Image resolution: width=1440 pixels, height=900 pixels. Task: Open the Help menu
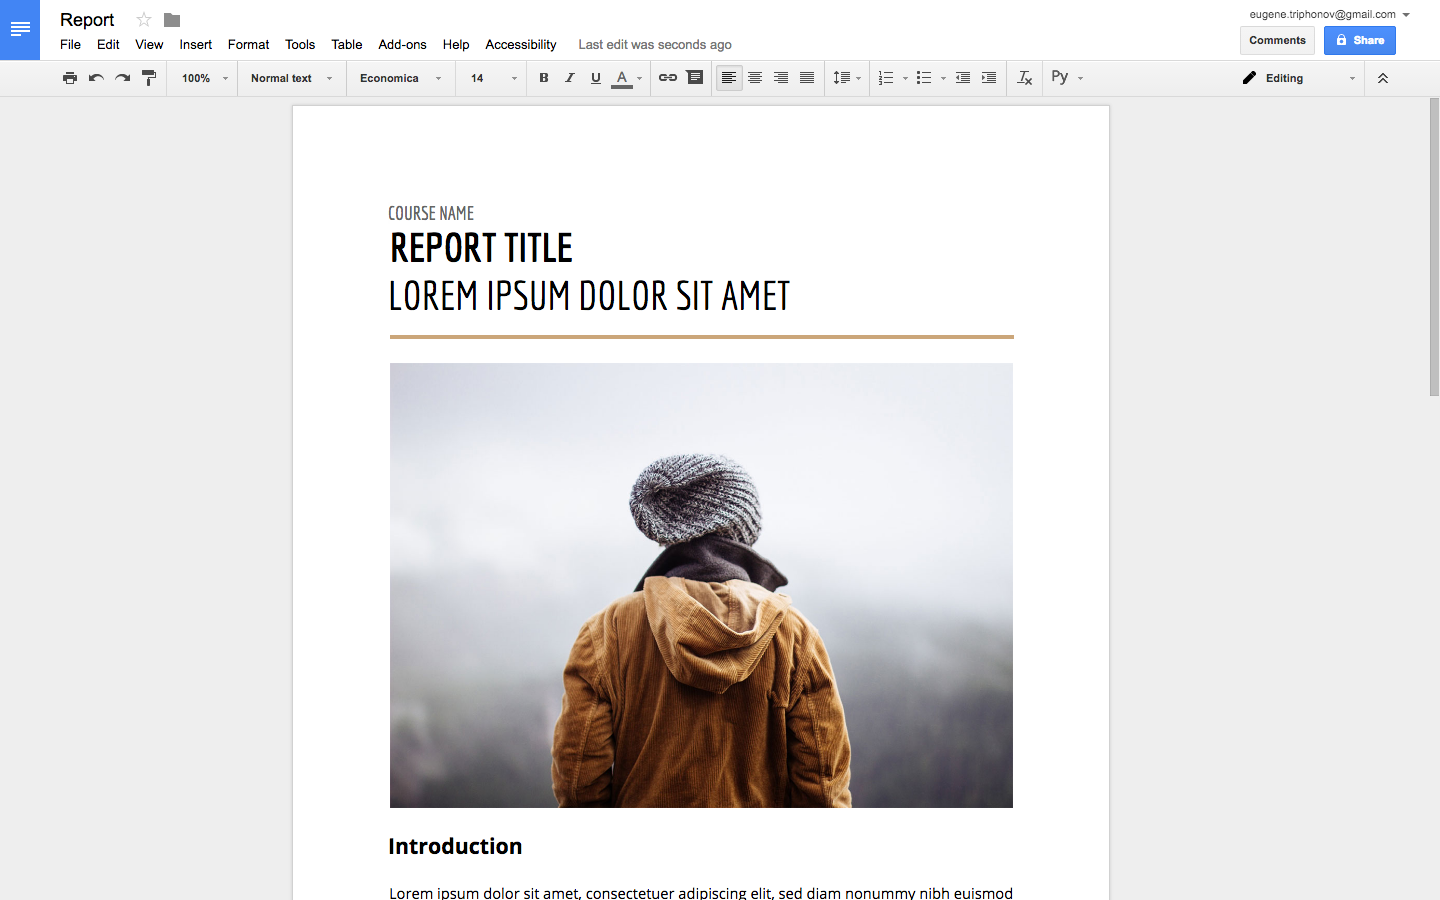(x=456, y=44)
